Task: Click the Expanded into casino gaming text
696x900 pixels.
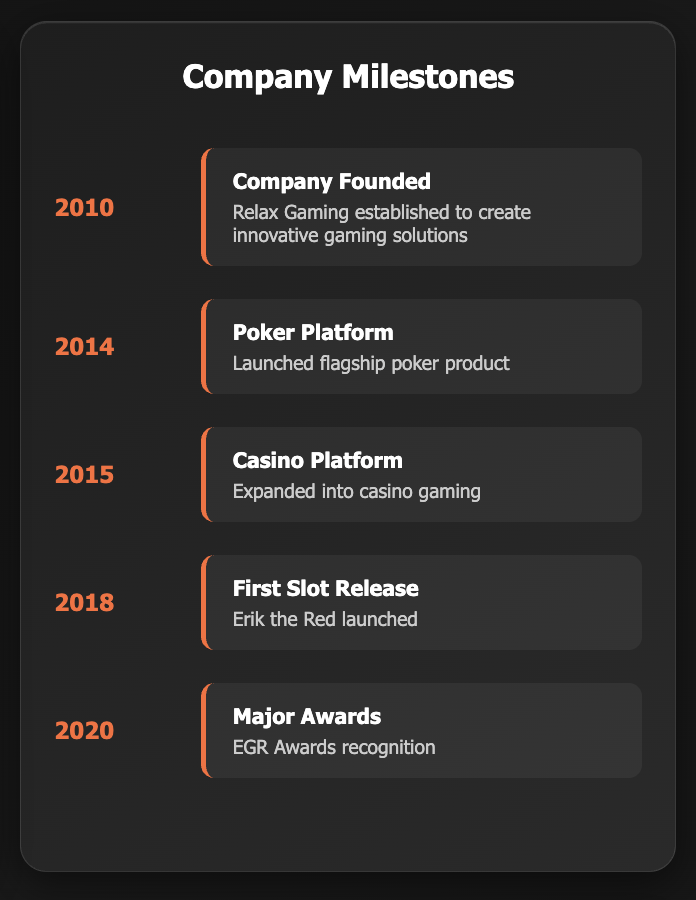Action: (x=357, y=492)
